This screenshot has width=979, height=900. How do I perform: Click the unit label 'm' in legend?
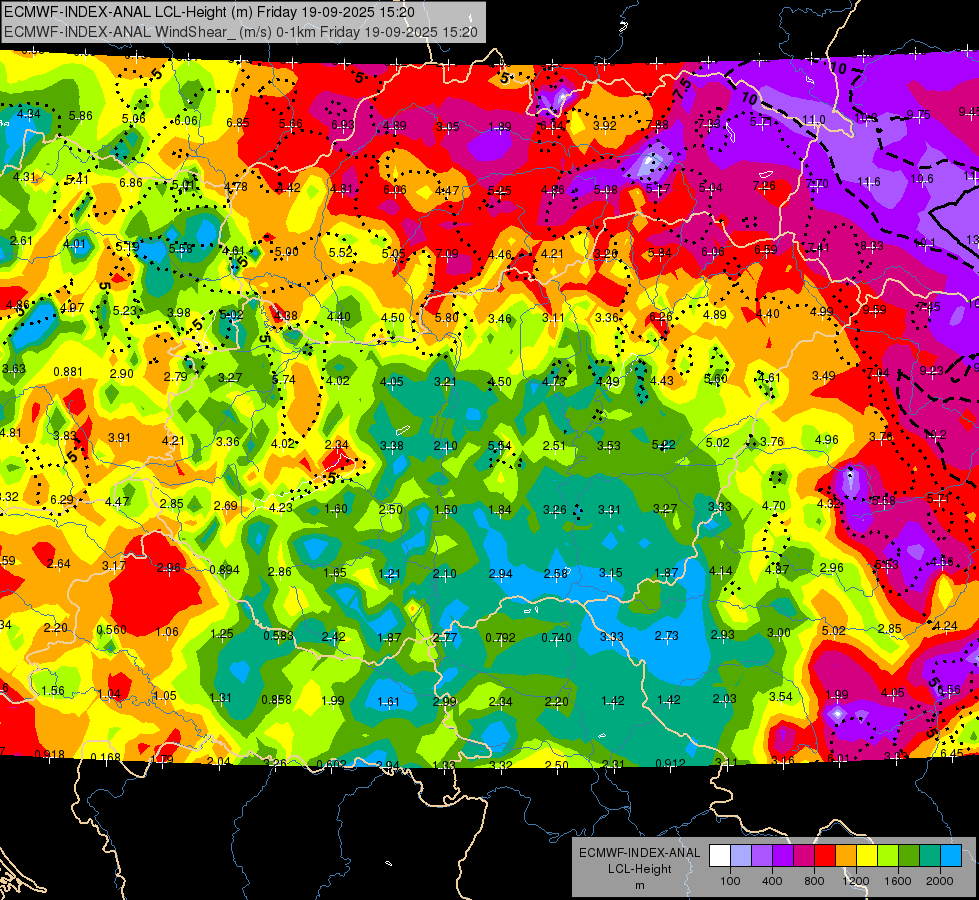(x=639, y=885)
